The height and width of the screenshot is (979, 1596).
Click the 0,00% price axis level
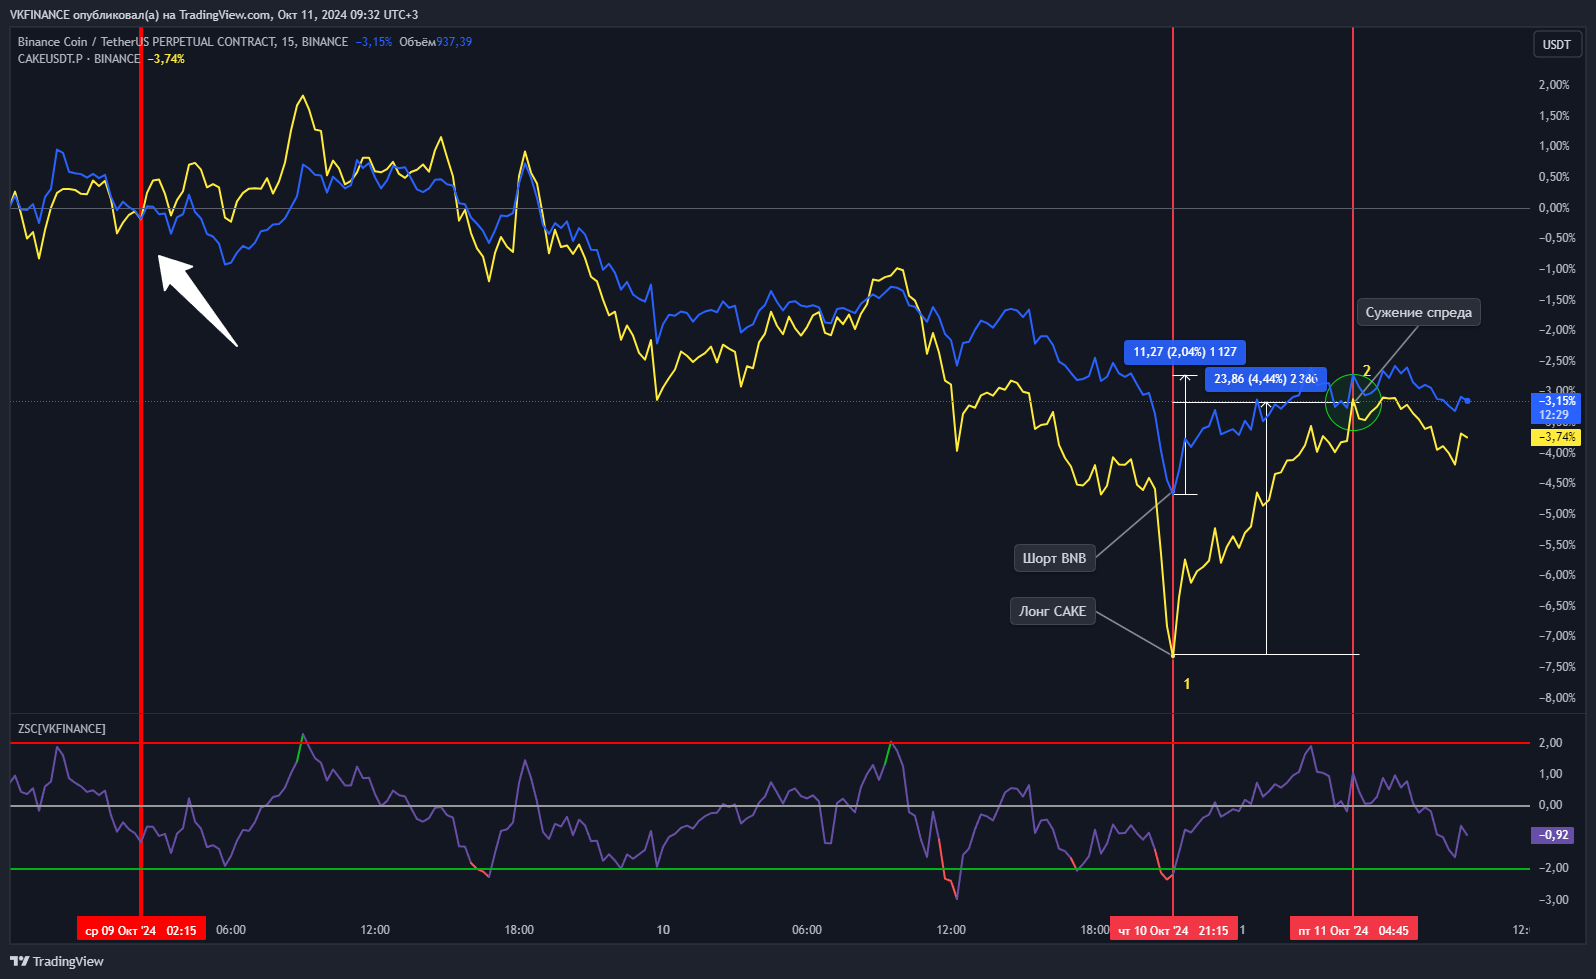tap(1554, 208)
